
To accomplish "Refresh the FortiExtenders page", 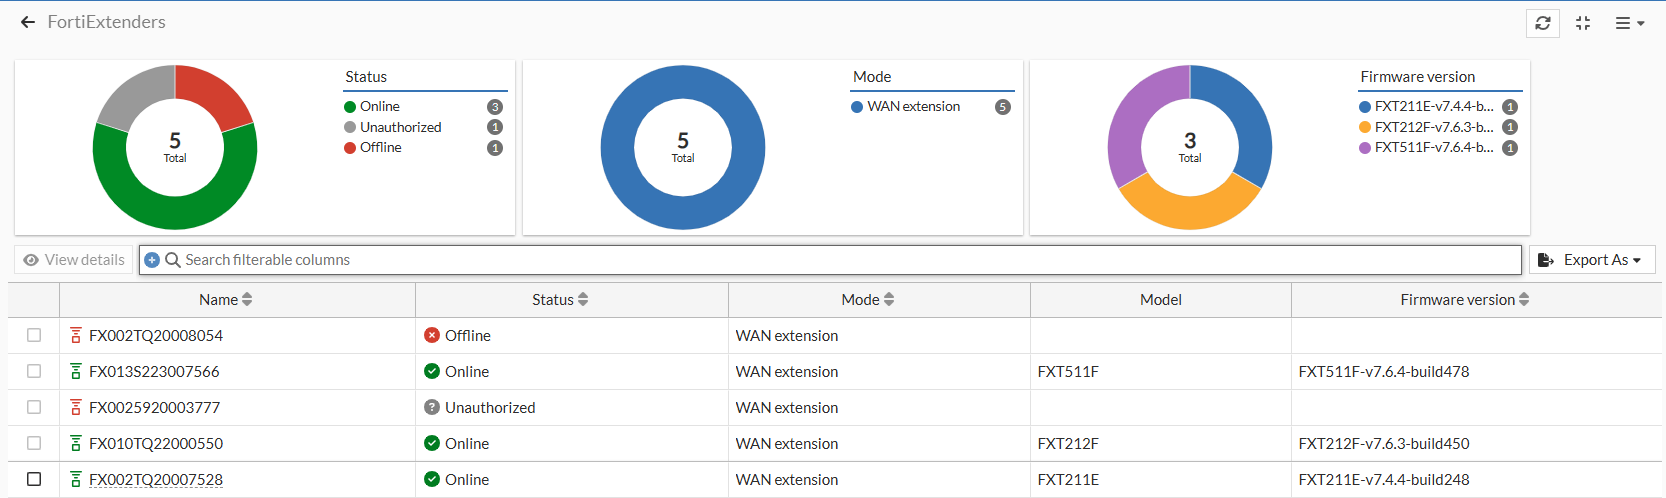I will click(1543, 23).
